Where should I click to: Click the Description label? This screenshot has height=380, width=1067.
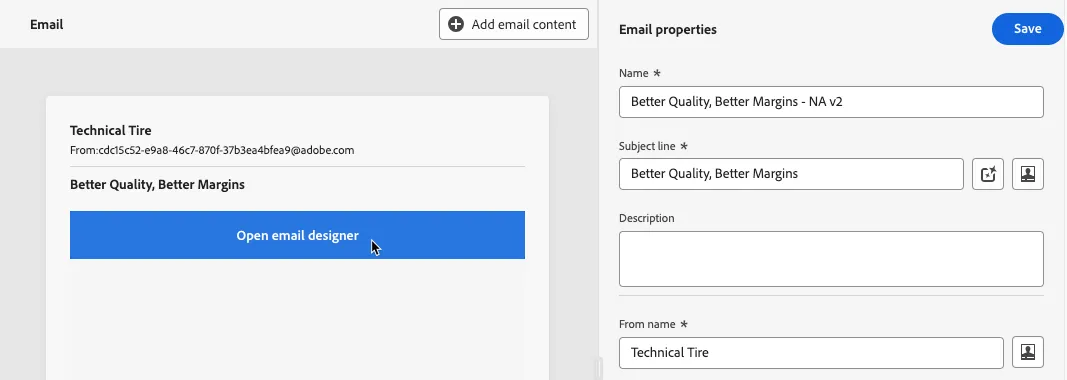point(646,218)
